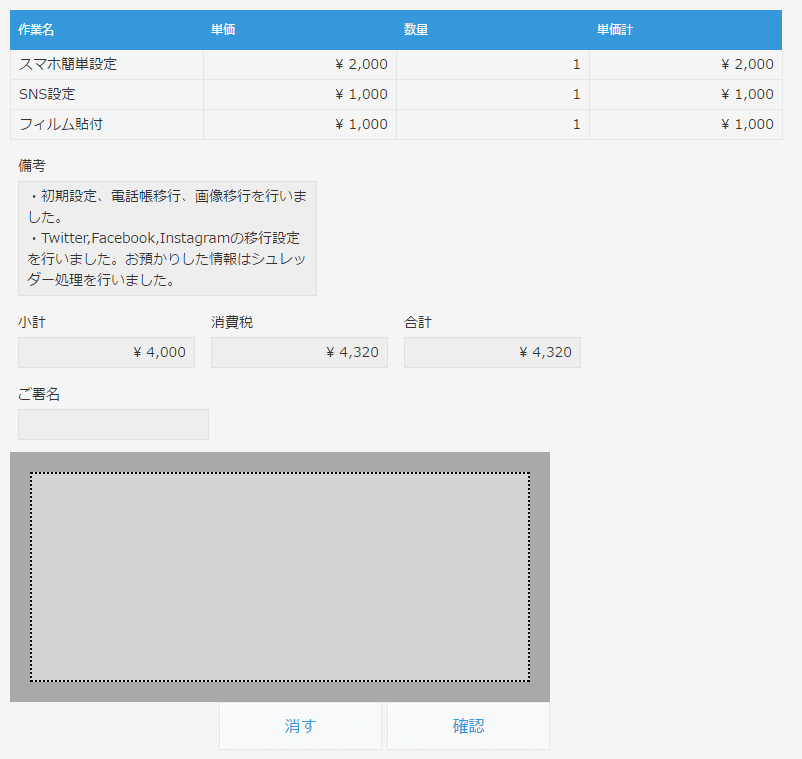Screen dimensions: 802x759
Task: Select the 数量 cell in SNS設定 row
Action: pos(493,94)
